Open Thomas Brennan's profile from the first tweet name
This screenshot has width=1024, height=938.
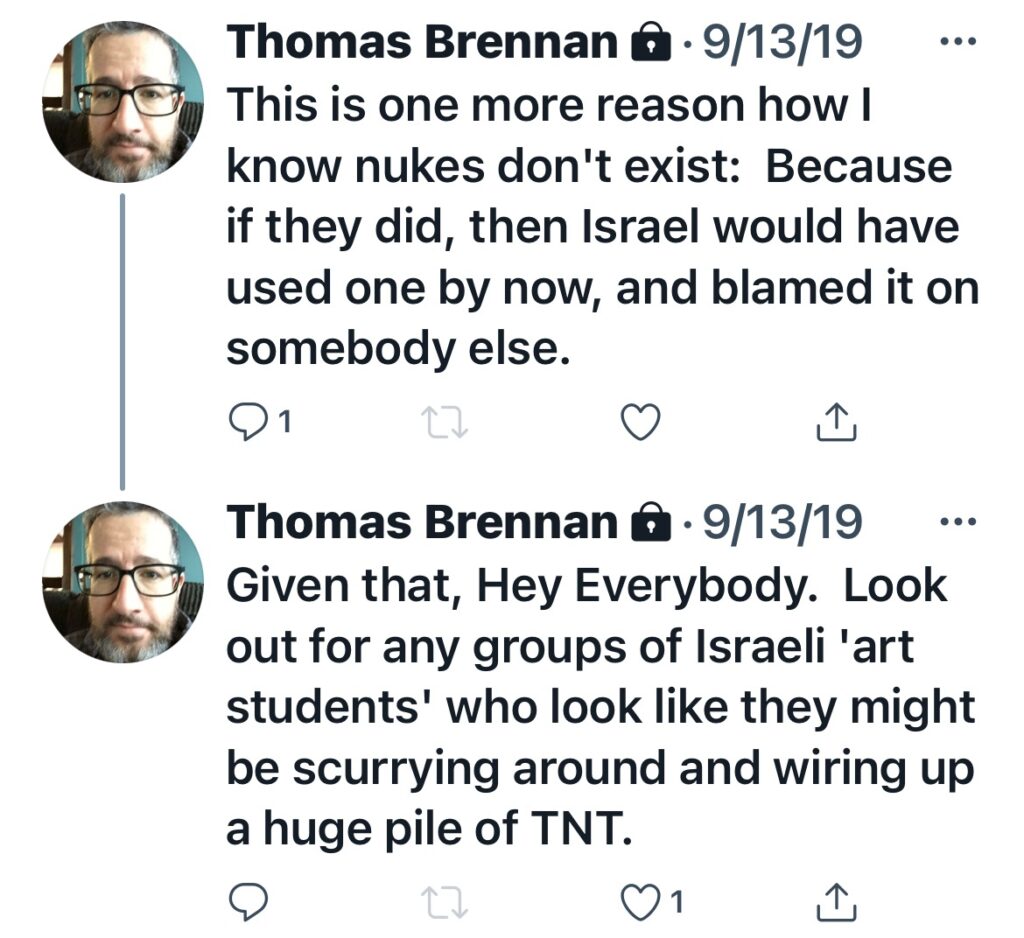422,43
